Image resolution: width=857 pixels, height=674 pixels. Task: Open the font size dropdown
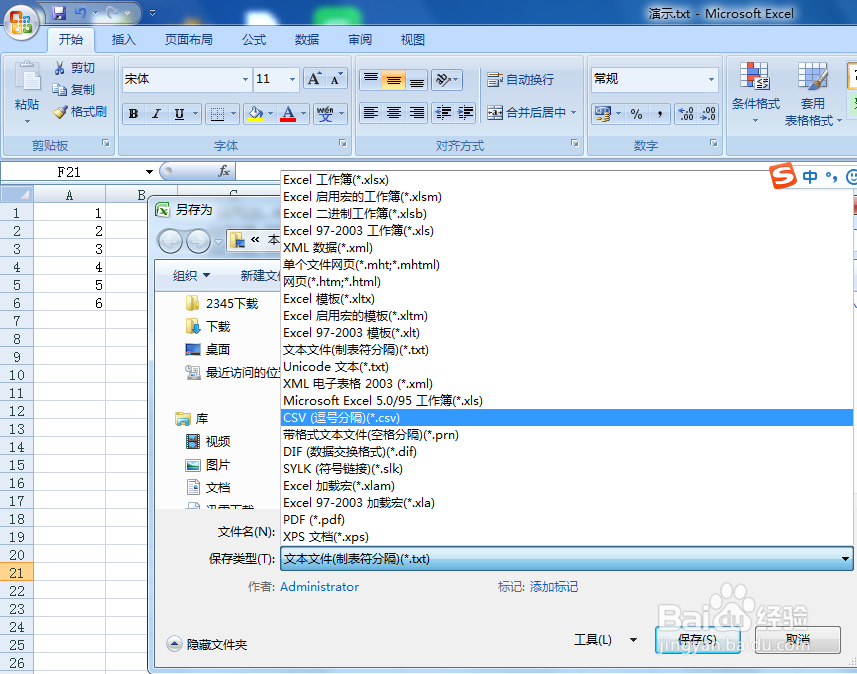(x=292, y=79)
